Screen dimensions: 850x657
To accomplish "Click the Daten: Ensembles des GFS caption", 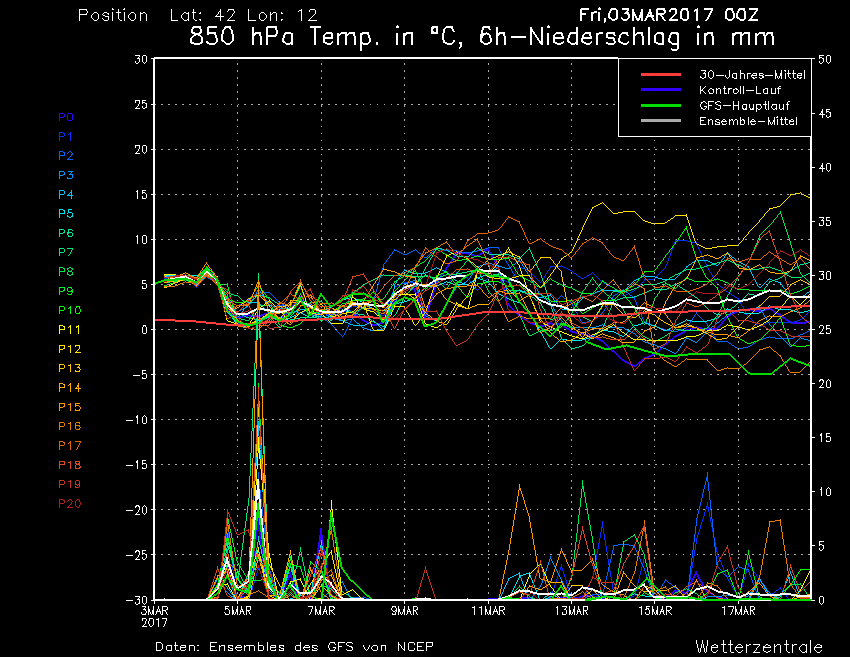I will click(294, 647).
